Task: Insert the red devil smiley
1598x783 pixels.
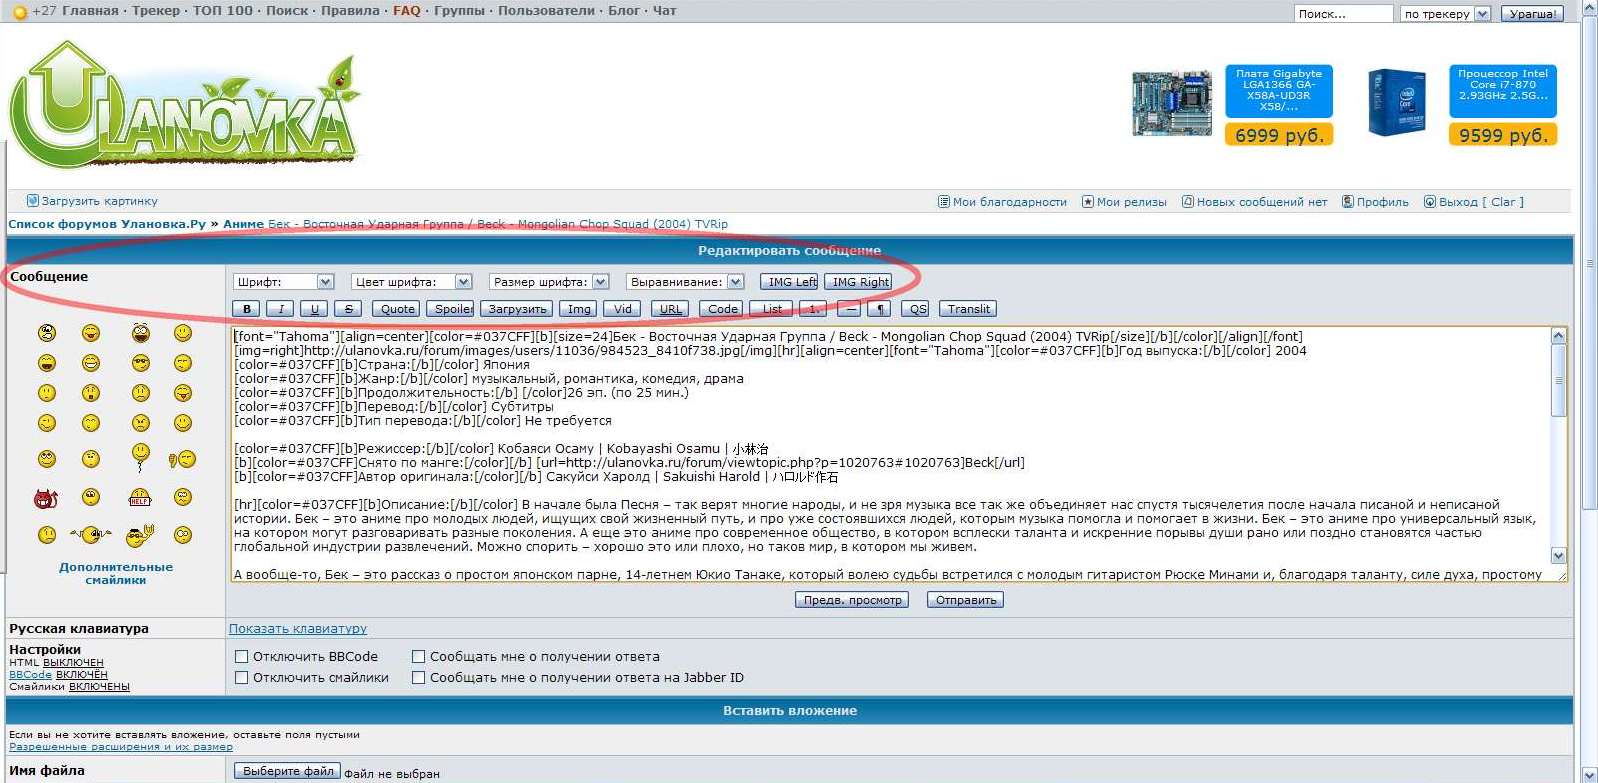Action: (46, 497)
